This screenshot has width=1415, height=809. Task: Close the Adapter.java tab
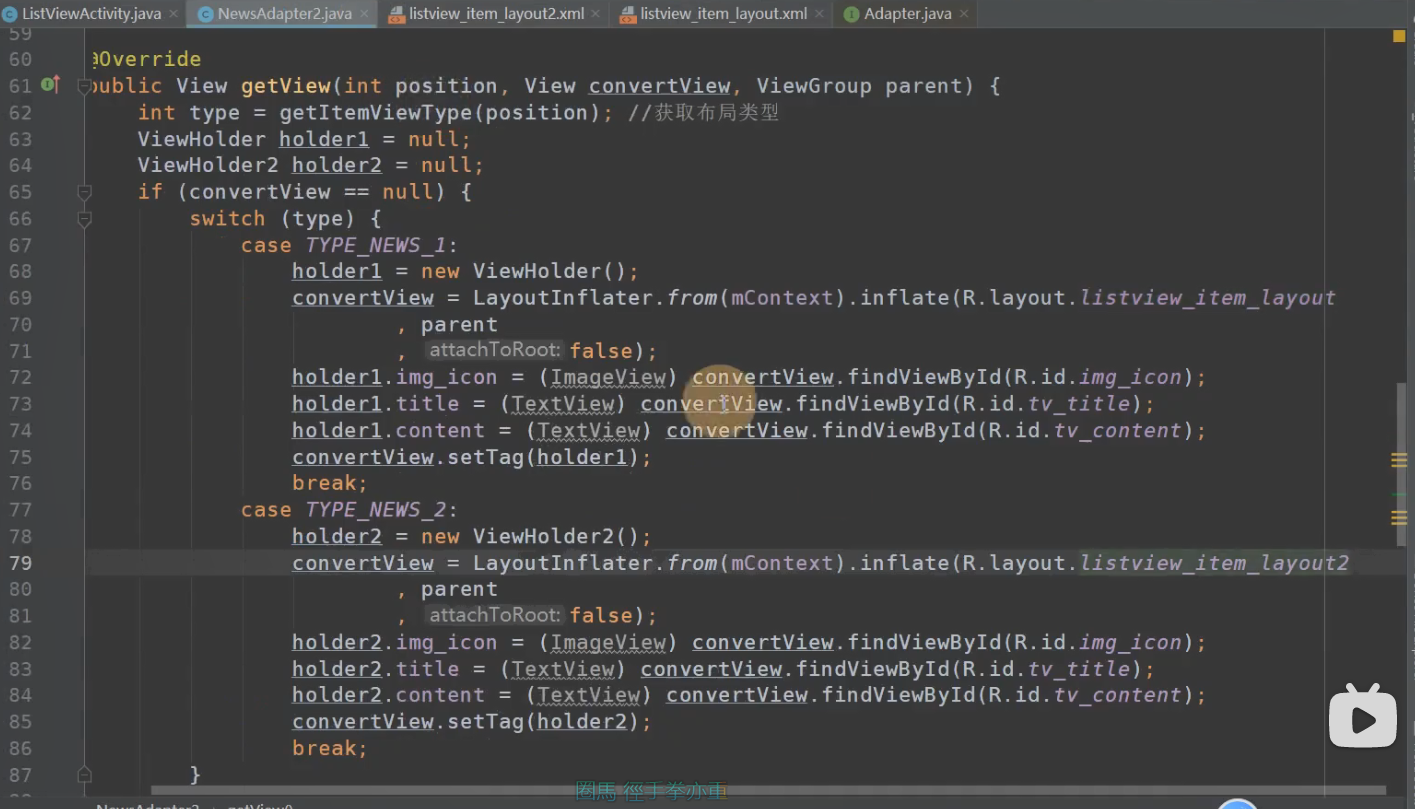click(x=964, y=14)
